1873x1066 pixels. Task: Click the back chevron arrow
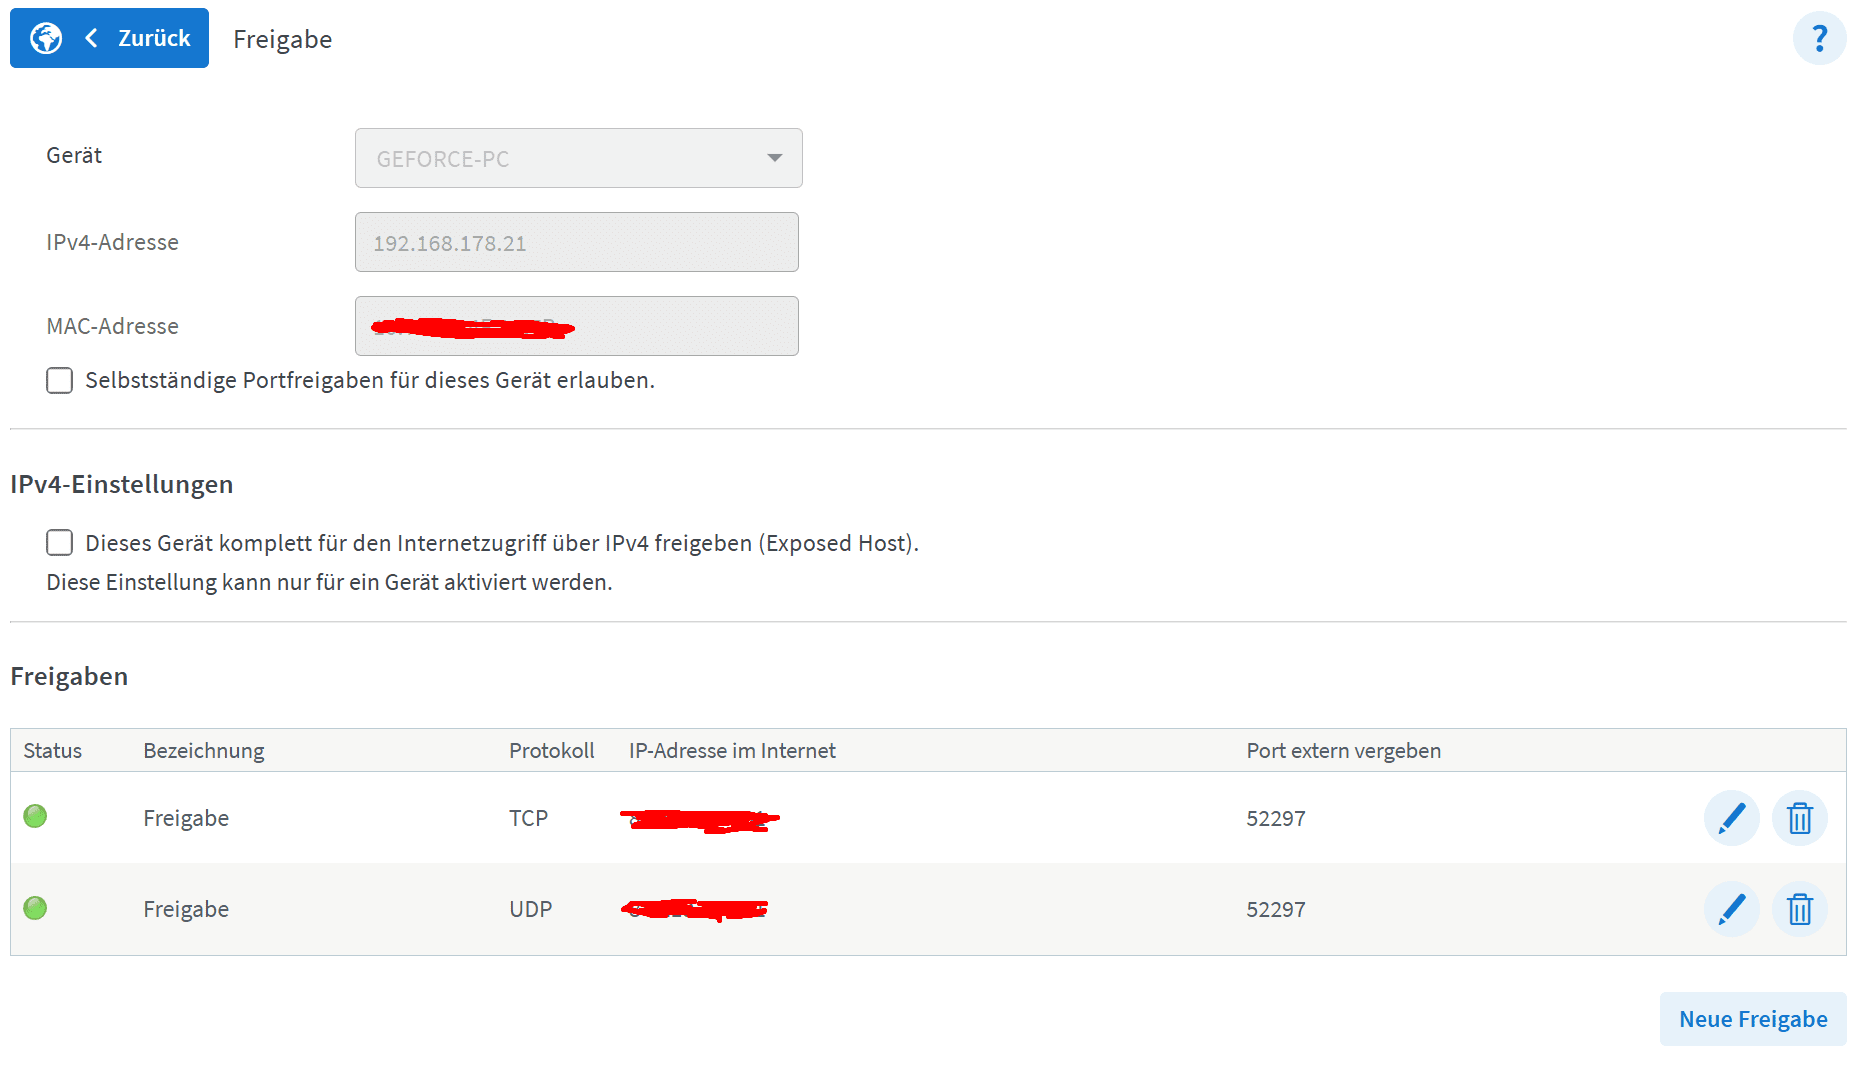[x=92, y=38]
